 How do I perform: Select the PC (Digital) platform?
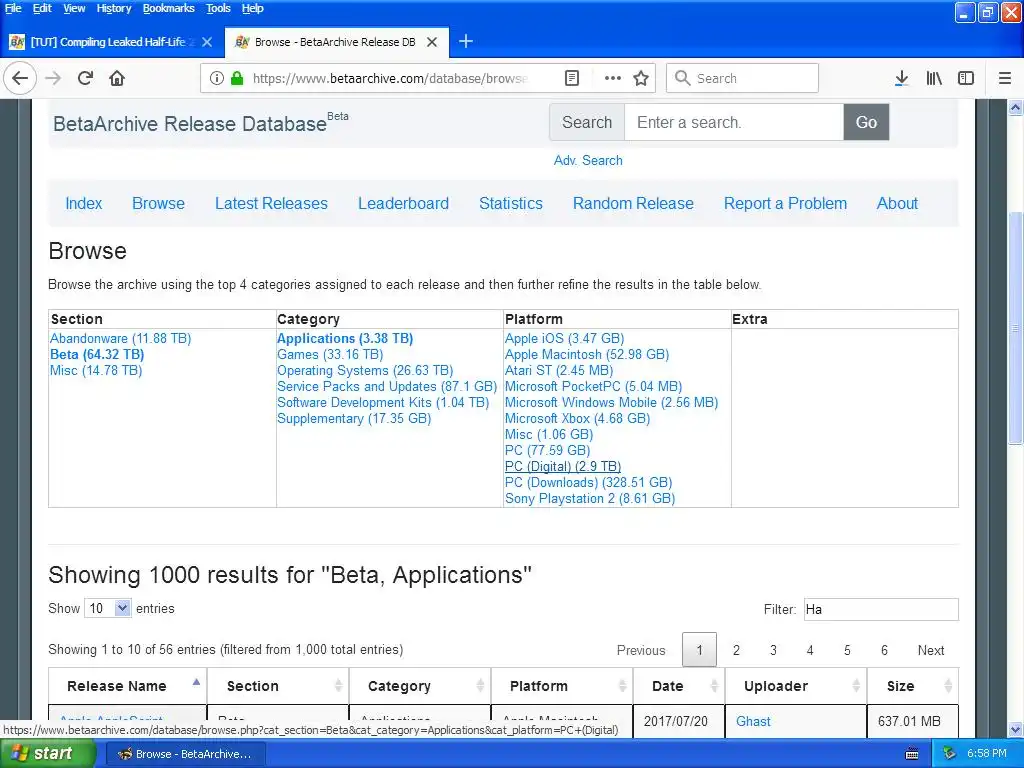tap(563, 466)
